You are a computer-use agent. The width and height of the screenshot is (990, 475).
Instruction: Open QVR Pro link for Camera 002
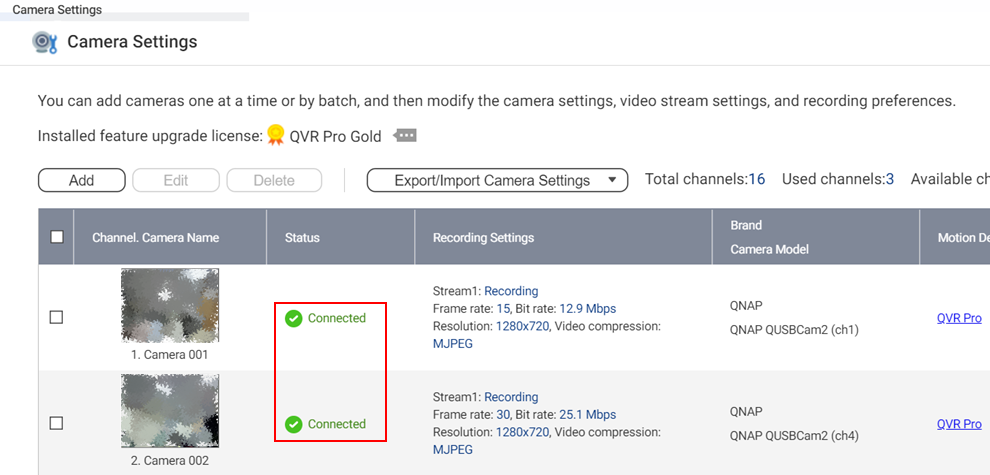(959, 424)
